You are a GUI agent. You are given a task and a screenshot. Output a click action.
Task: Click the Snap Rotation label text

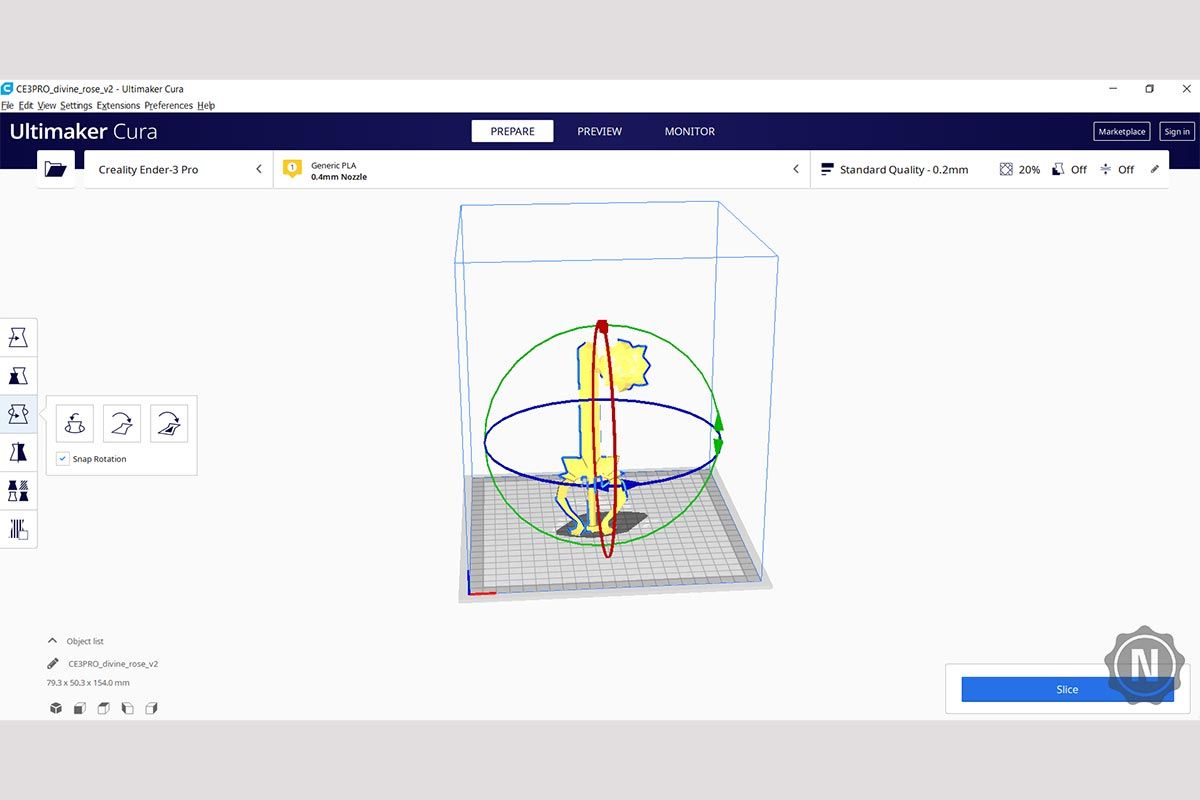pyautogui.click(x=100, y=459)
